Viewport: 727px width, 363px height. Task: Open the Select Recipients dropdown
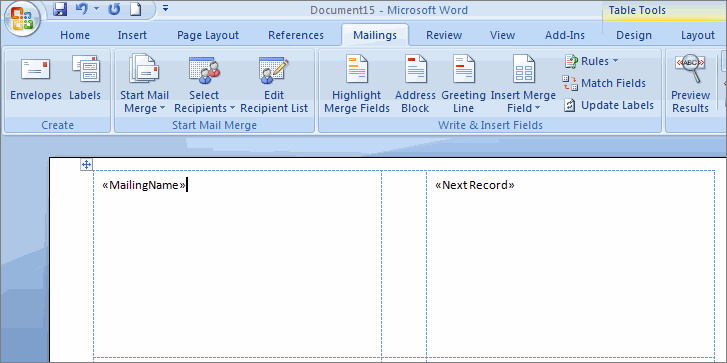[x=204, y=83]
